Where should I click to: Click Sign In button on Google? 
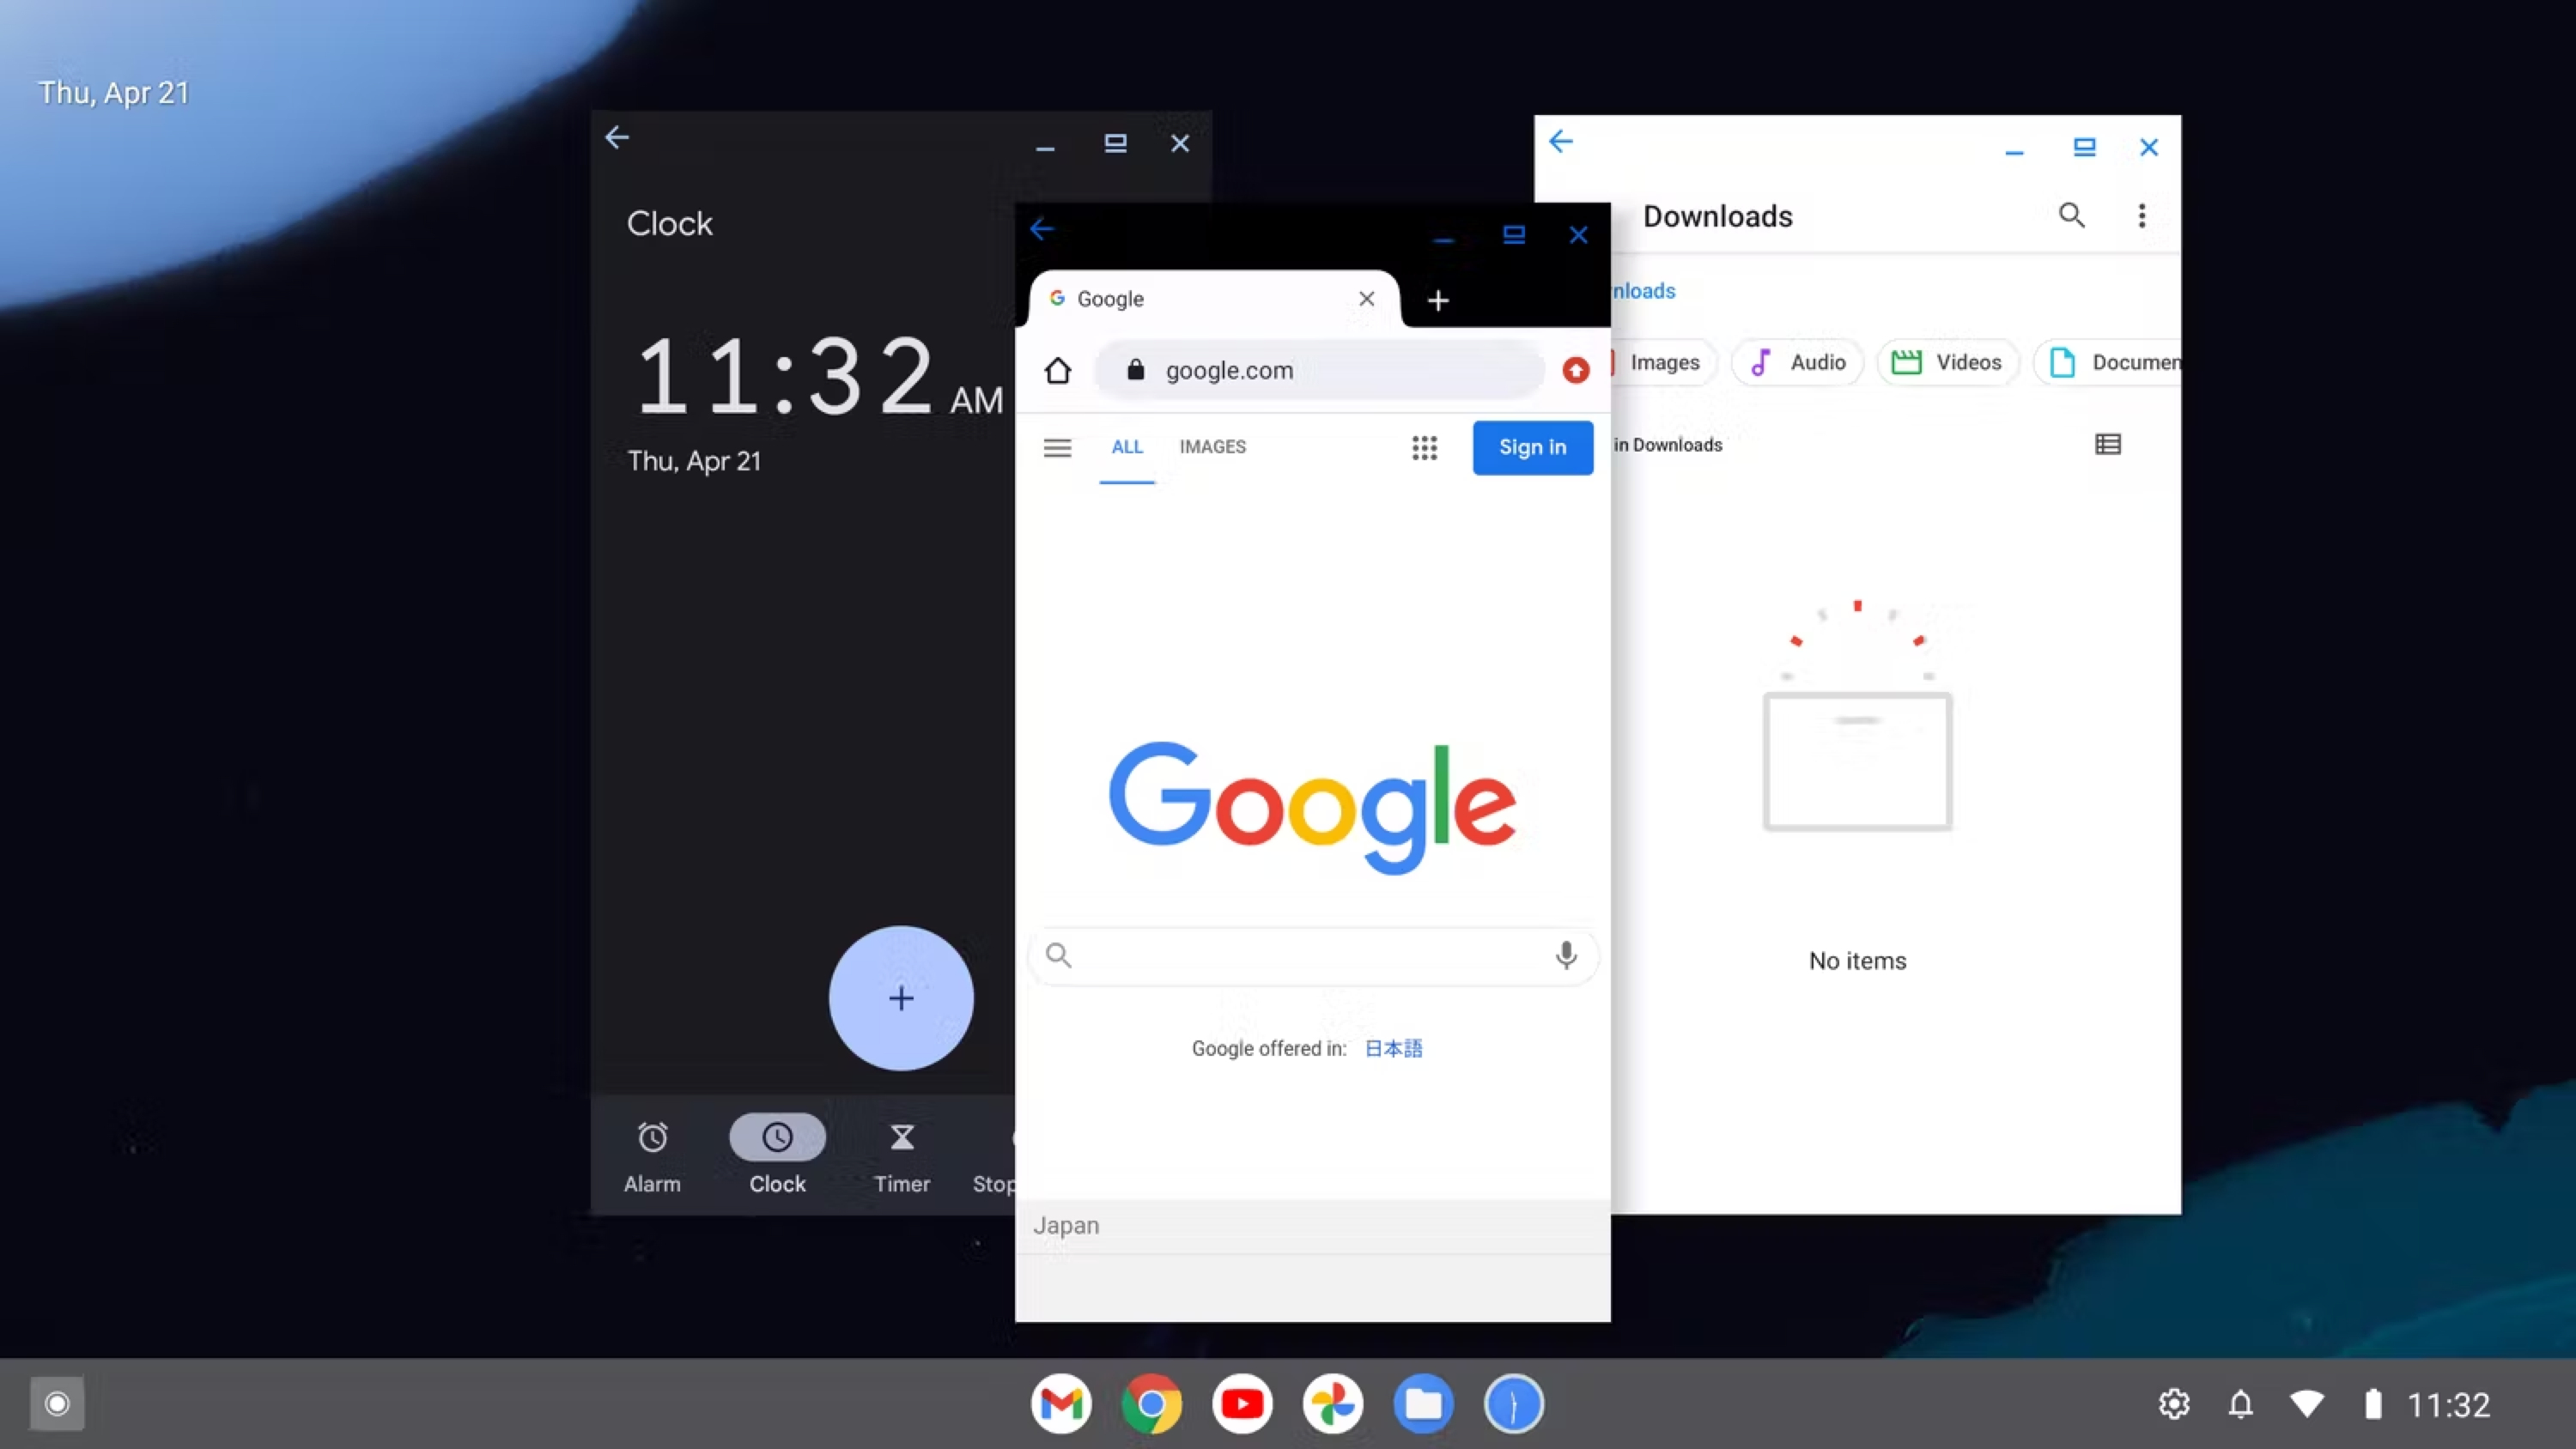[x=1530, y=446]
